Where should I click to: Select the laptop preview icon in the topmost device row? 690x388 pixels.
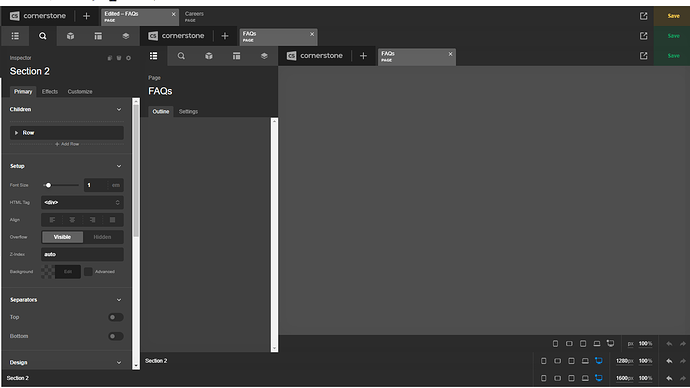(x=597, y=344)
